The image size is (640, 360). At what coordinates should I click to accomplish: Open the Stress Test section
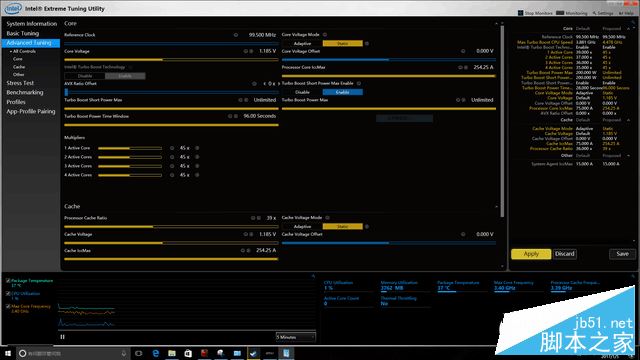click(x=20, y=83)
